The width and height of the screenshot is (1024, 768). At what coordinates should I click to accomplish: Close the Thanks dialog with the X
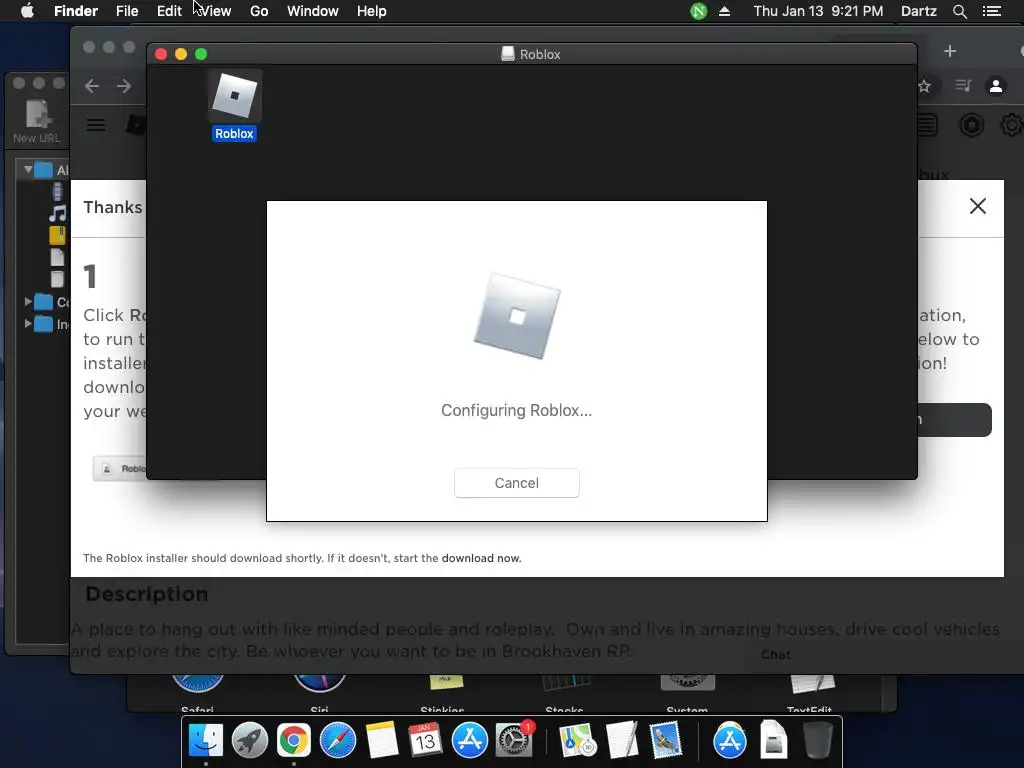tap(978, 206)
